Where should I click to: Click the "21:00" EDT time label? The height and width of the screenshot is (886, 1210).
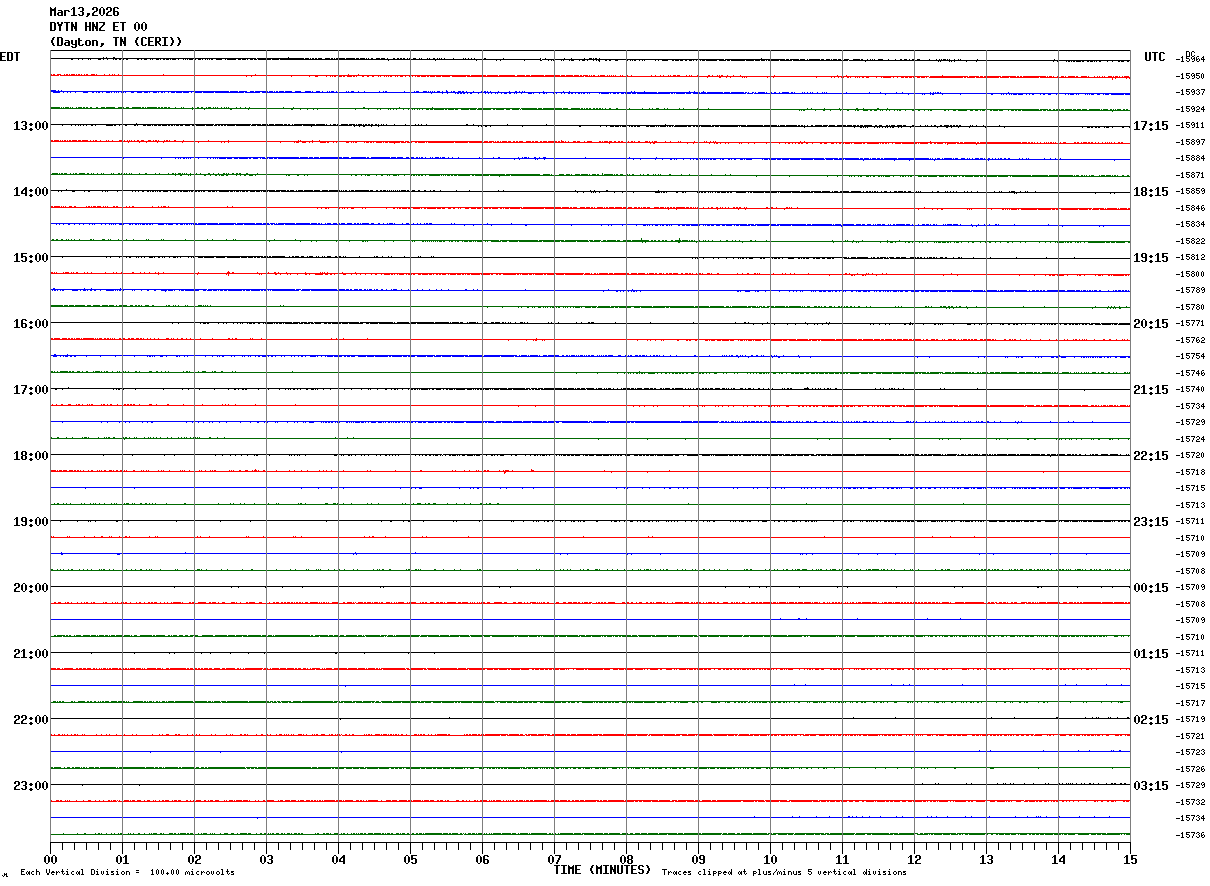click(x=30, y=654)
